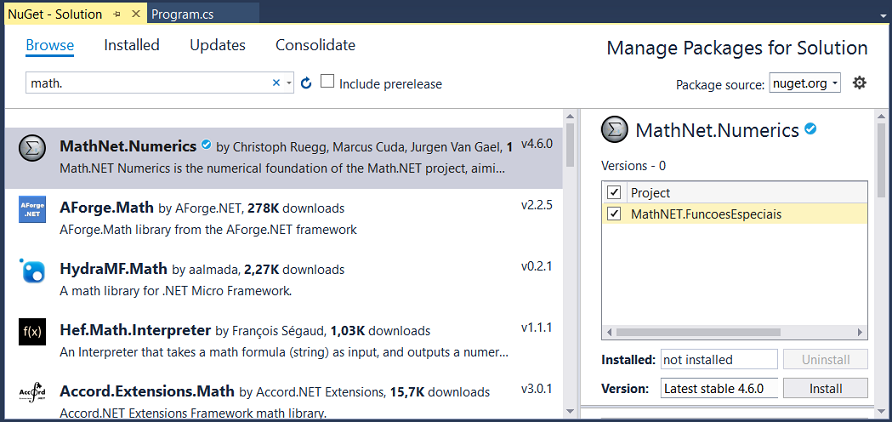Click the HydraMF.Math description text
The width and height of the screenshot is (892, 422).
176,291
